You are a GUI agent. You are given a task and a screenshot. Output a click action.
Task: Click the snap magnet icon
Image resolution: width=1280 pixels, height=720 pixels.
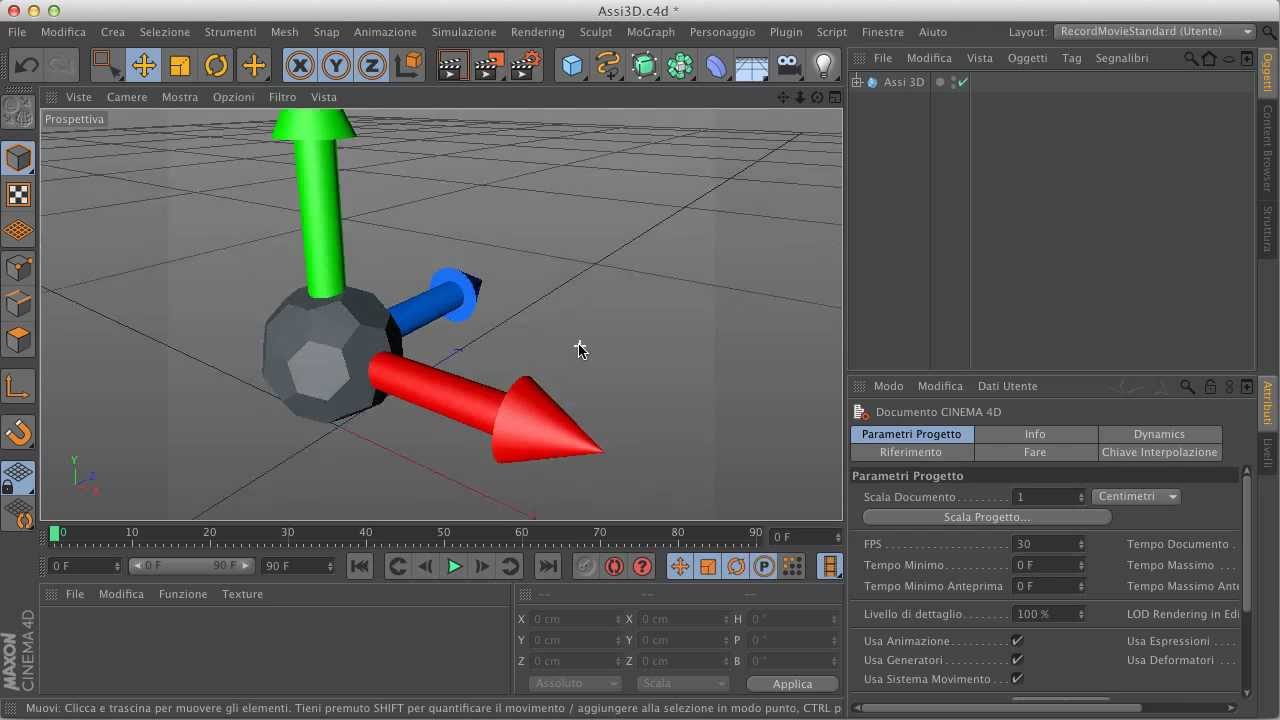(x=18, y=433)
